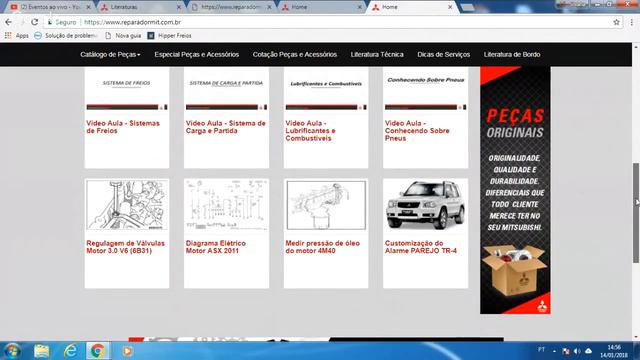Open Video Aula - Lubrificantes e Combustíveis
The height and width of the screenshot is (360, 640).
click(x=310, y=131)
